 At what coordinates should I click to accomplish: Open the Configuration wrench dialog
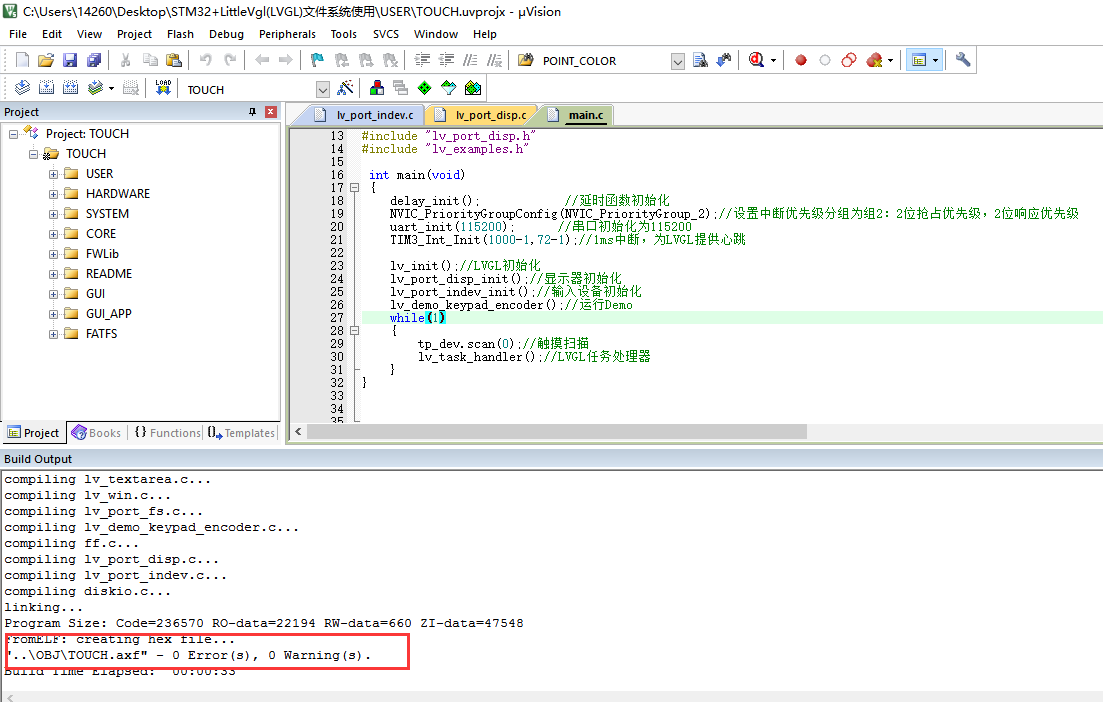[963, 59]
